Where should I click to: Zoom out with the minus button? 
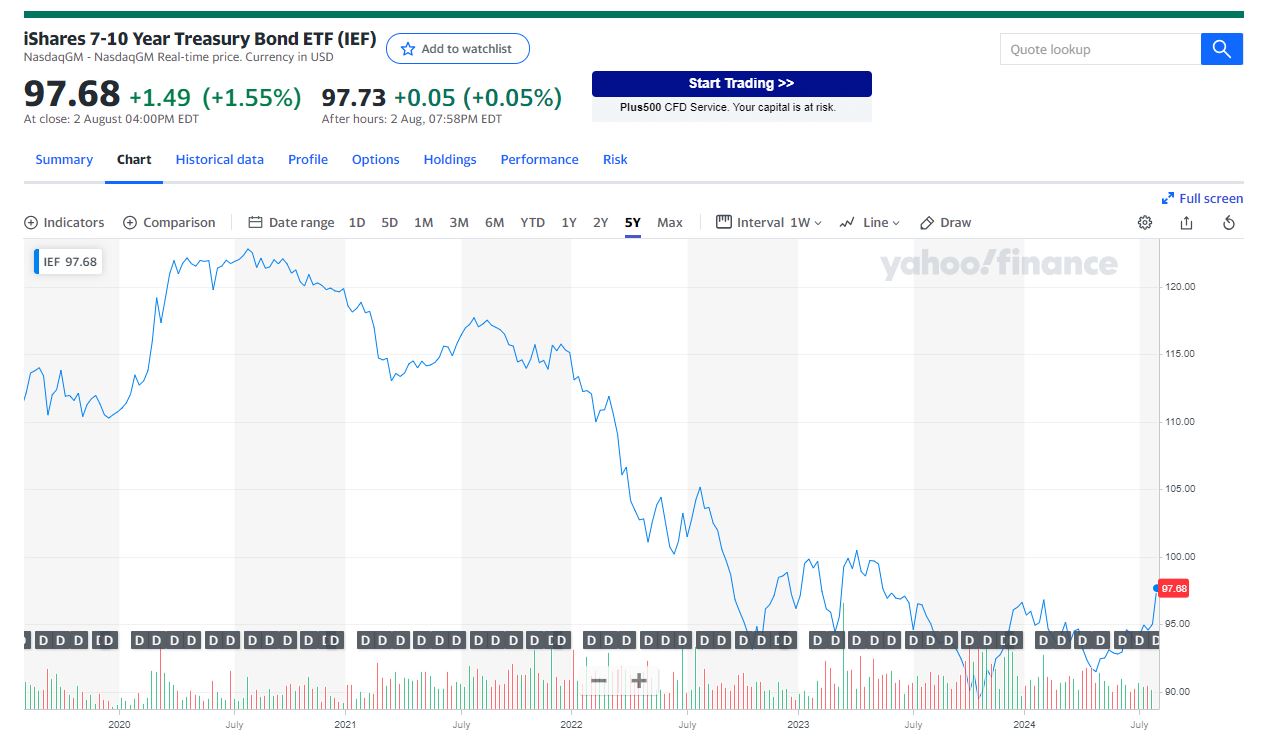pos(599,681)
